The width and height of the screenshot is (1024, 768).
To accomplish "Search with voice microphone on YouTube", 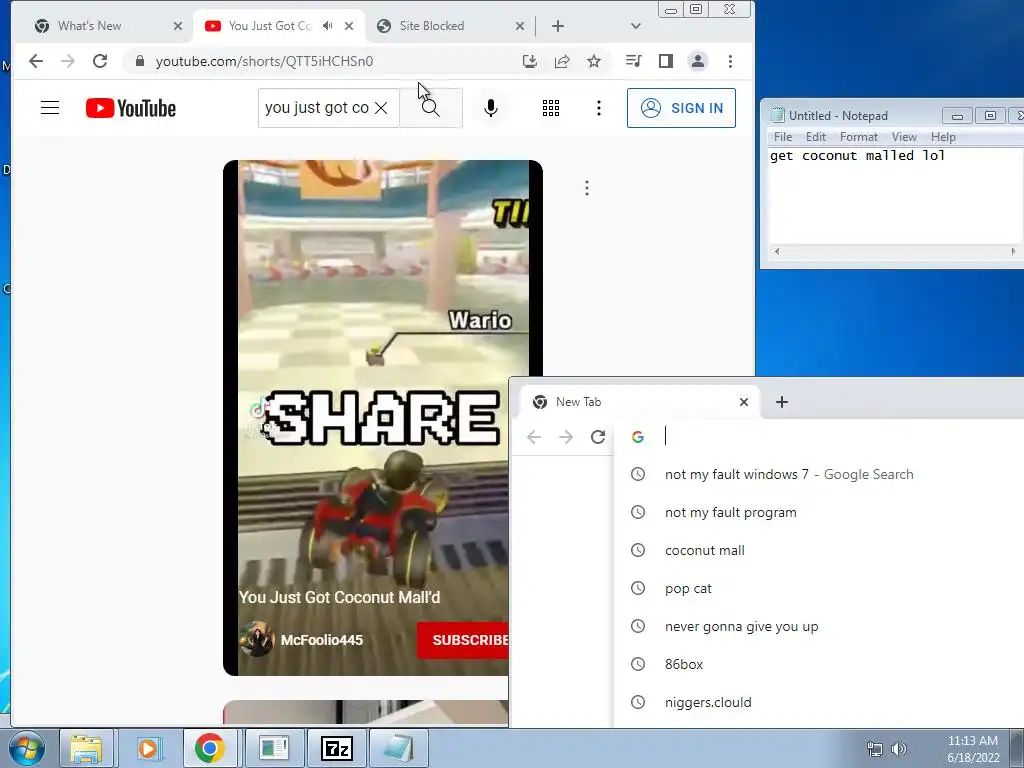I will click(x=491, y=108).
